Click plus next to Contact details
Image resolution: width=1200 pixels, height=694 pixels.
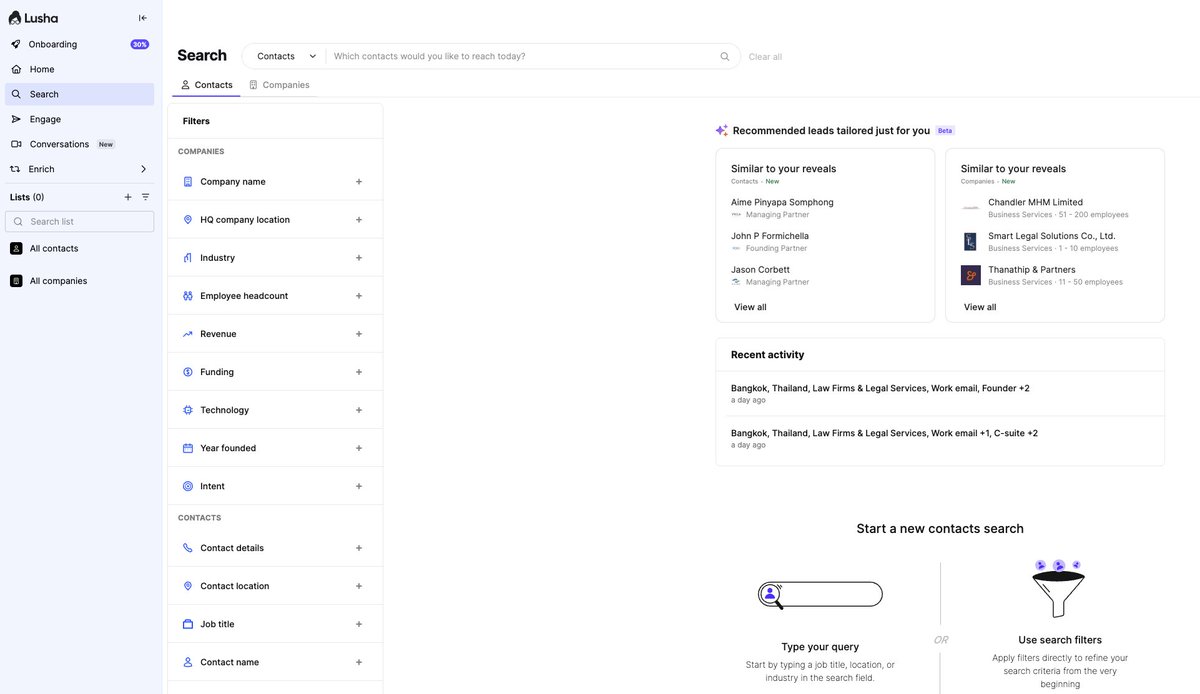[359, 548]
